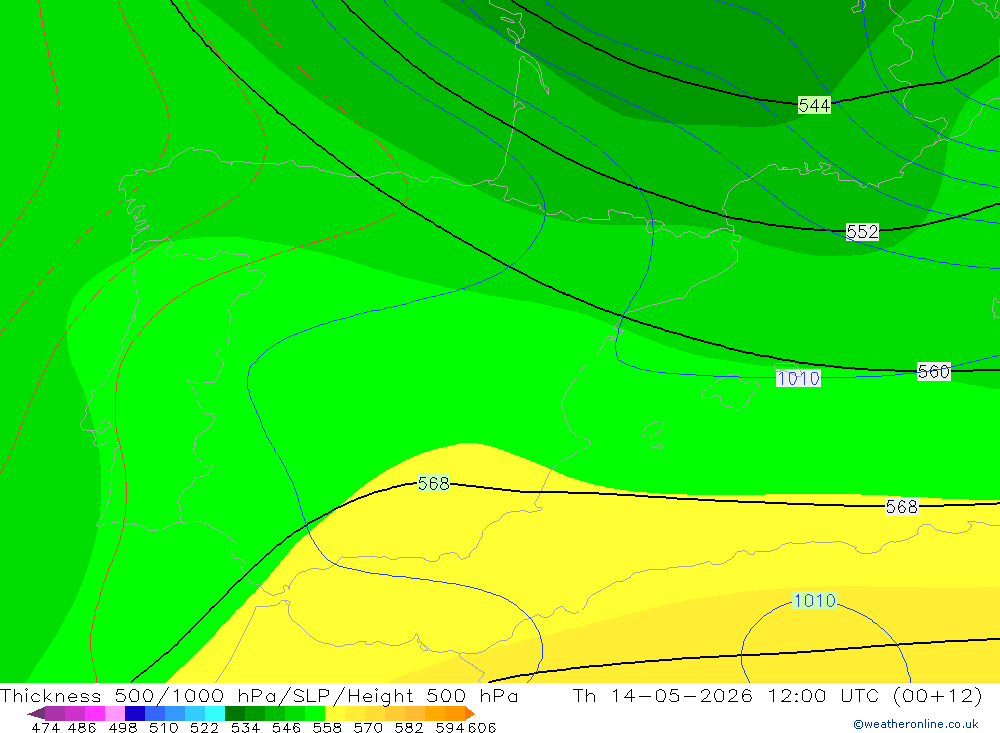
Task: Click the 522 legend value
Action: [204, 727]
